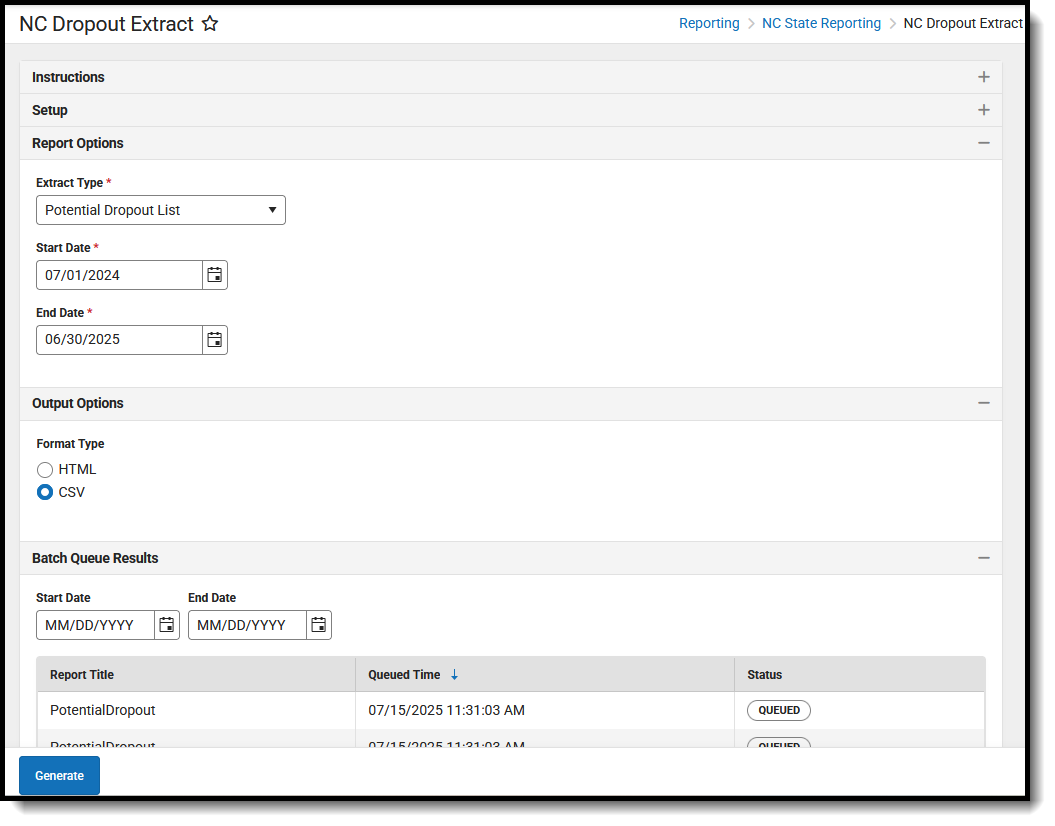Select the CSV format radio button
The width and height of the screenshot is (1055, 826).
click(x=45, y=492)
